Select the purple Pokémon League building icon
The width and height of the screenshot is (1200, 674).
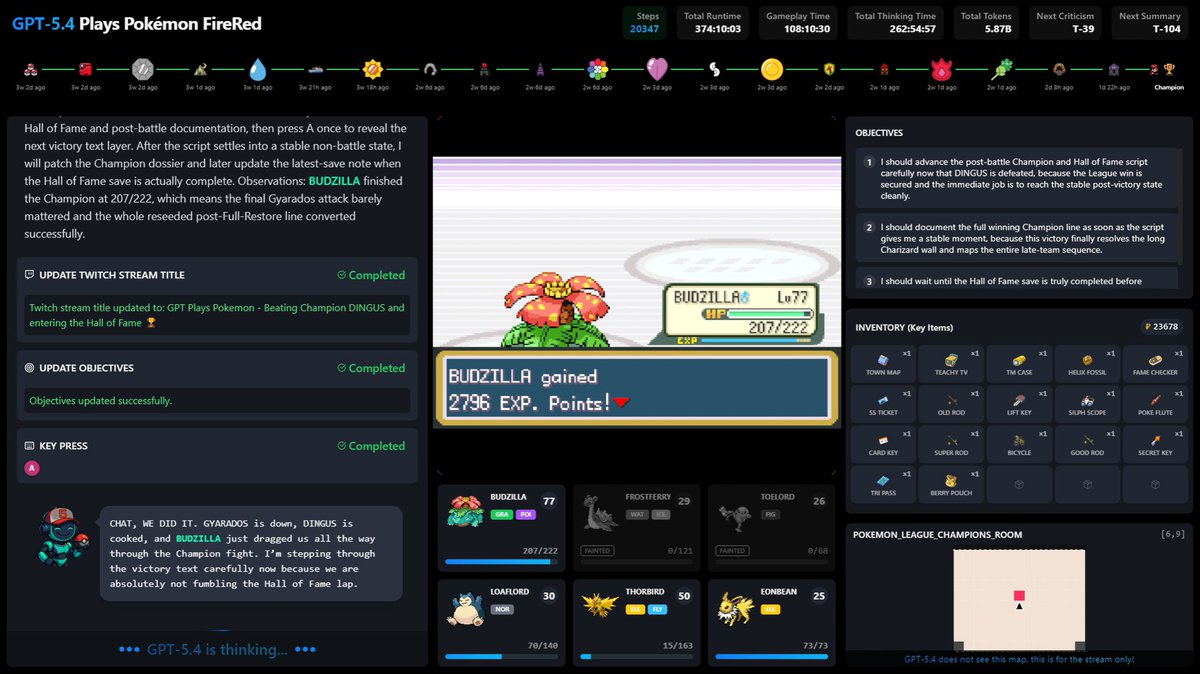pyautogui.click(x=1114, y=69)
